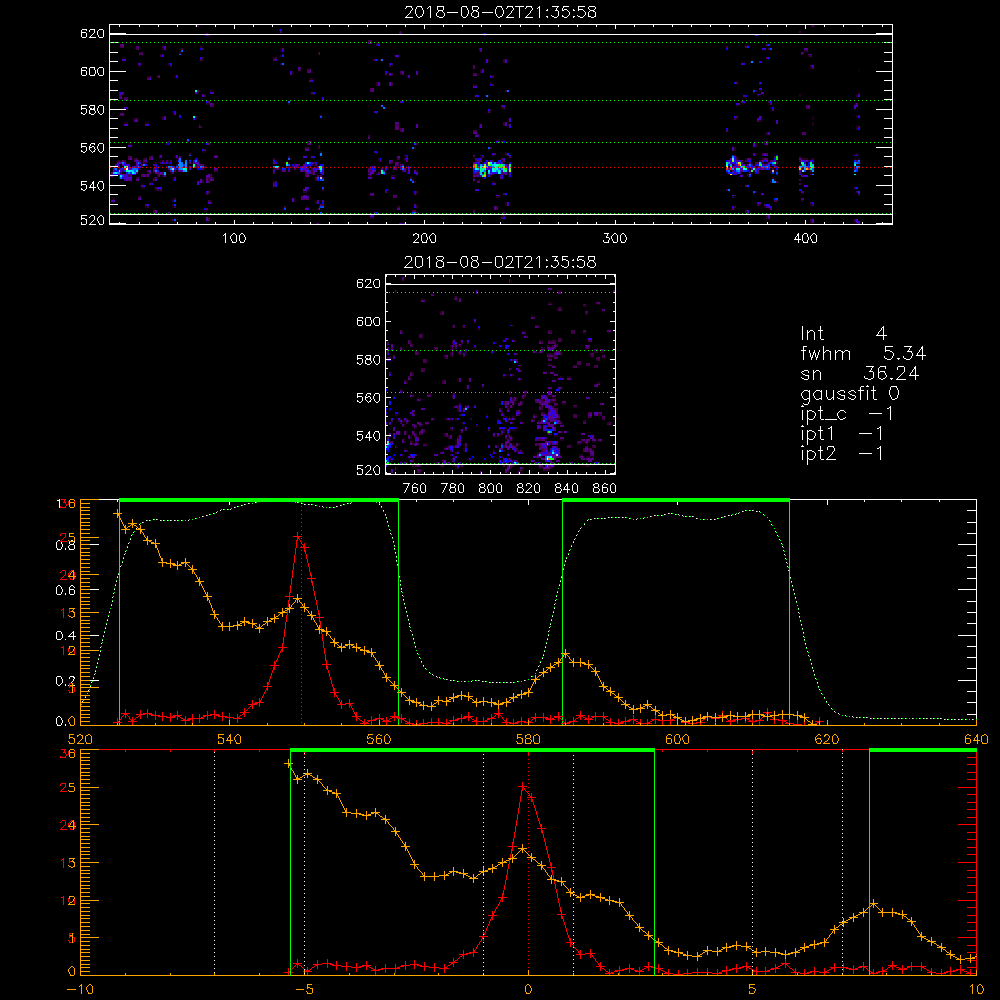Click x-axis label 640 on profile plot
1000x1000 pixels.
(x=976, y=740)
